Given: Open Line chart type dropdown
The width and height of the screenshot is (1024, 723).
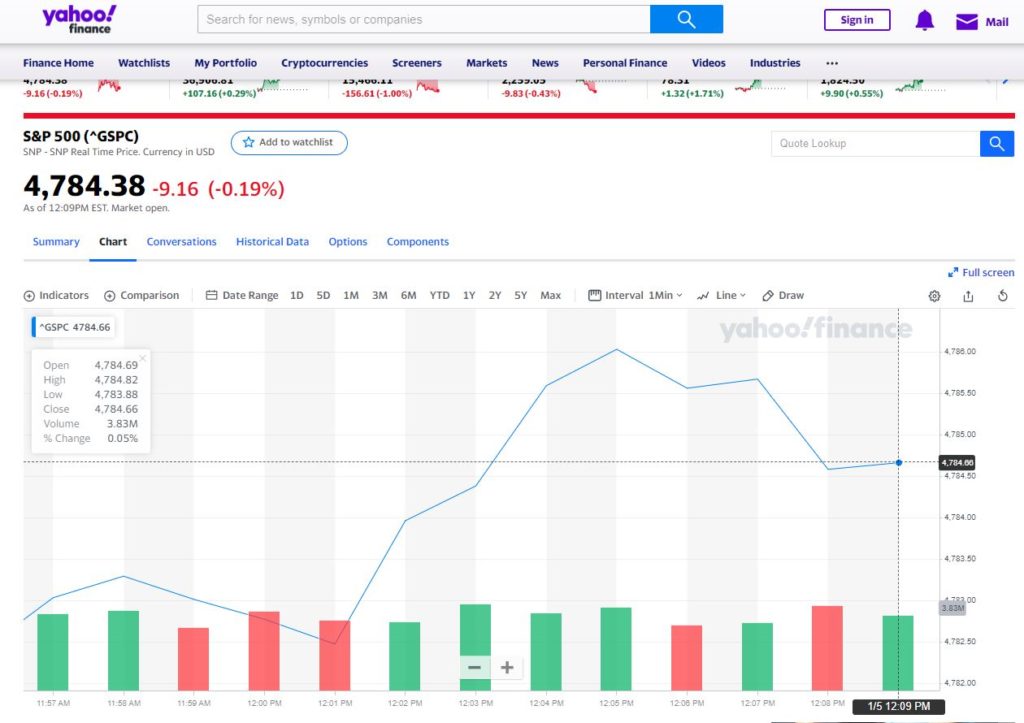Looking at the screenshot, I should tap(721, 295).
